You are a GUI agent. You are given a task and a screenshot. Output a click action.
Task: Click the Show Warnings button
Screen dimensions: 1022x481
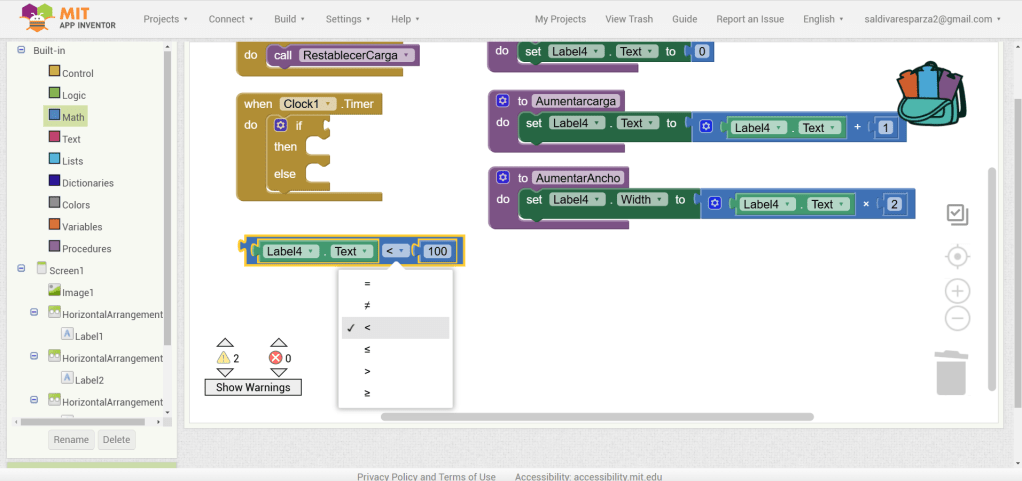click(253, 387)
